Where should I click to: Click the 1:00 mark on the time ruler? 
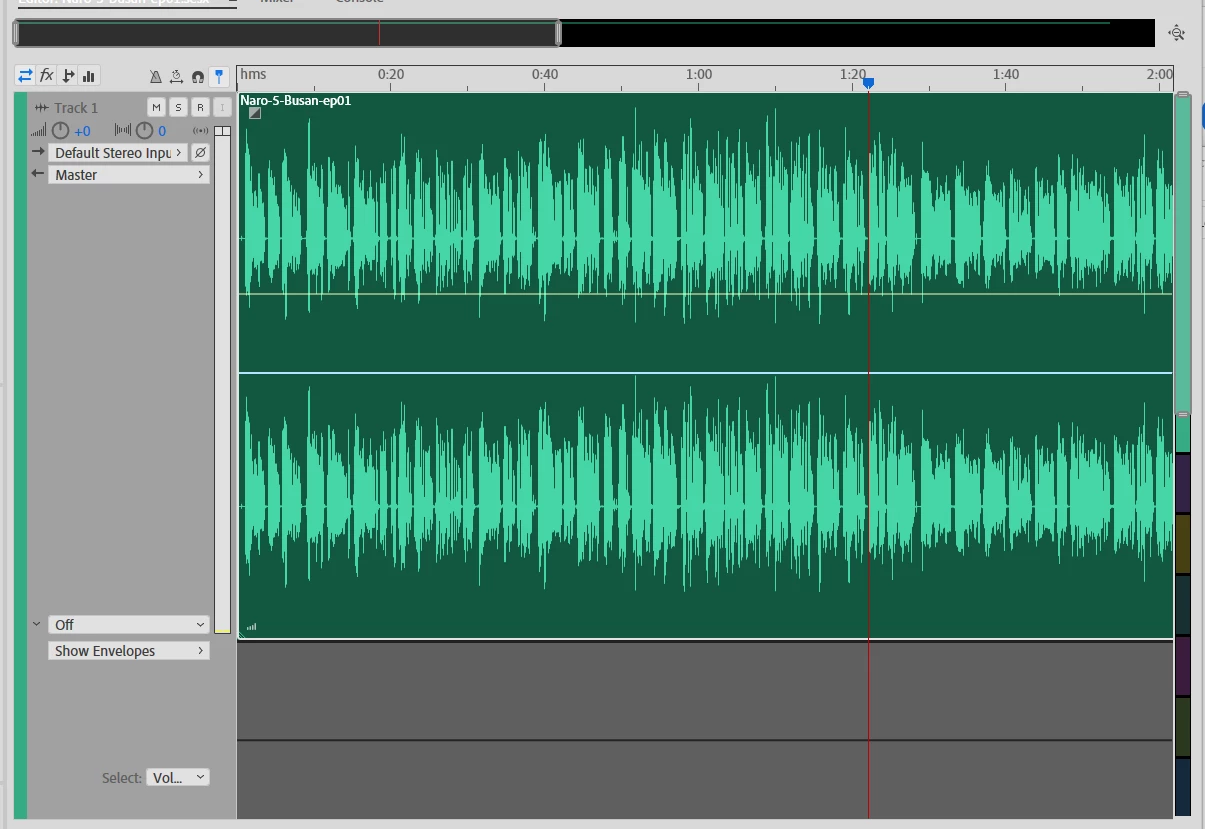pos(699,74)
